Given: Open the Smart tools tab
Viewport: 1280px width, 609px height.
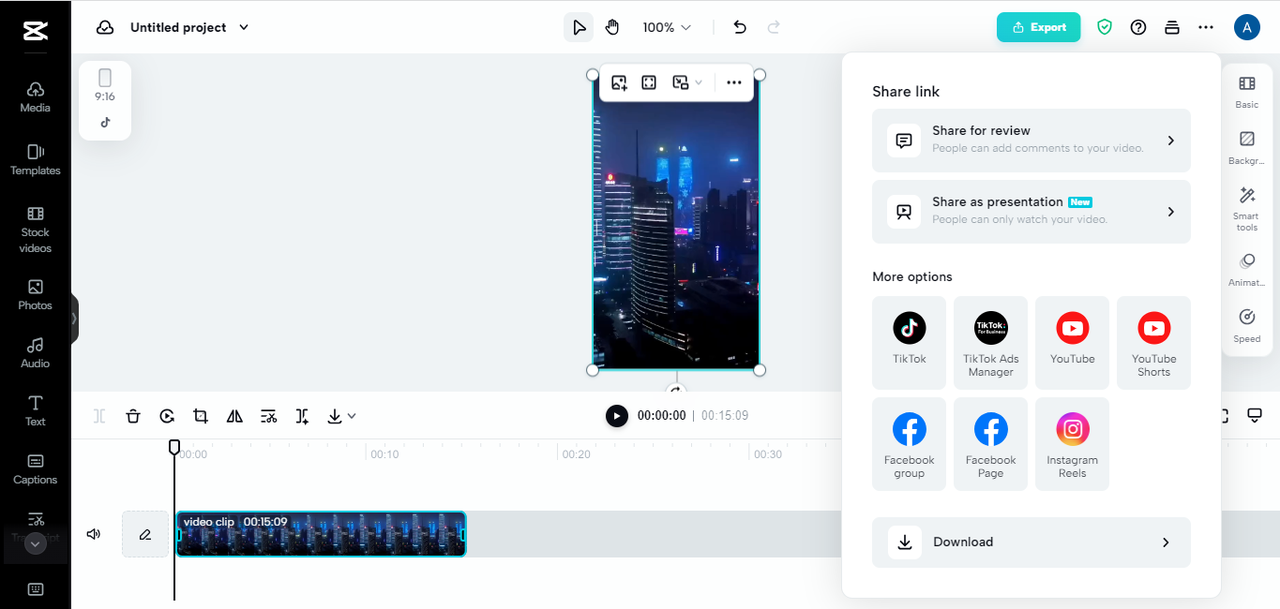Looking at the screenshot, I should coord(1247,209).
